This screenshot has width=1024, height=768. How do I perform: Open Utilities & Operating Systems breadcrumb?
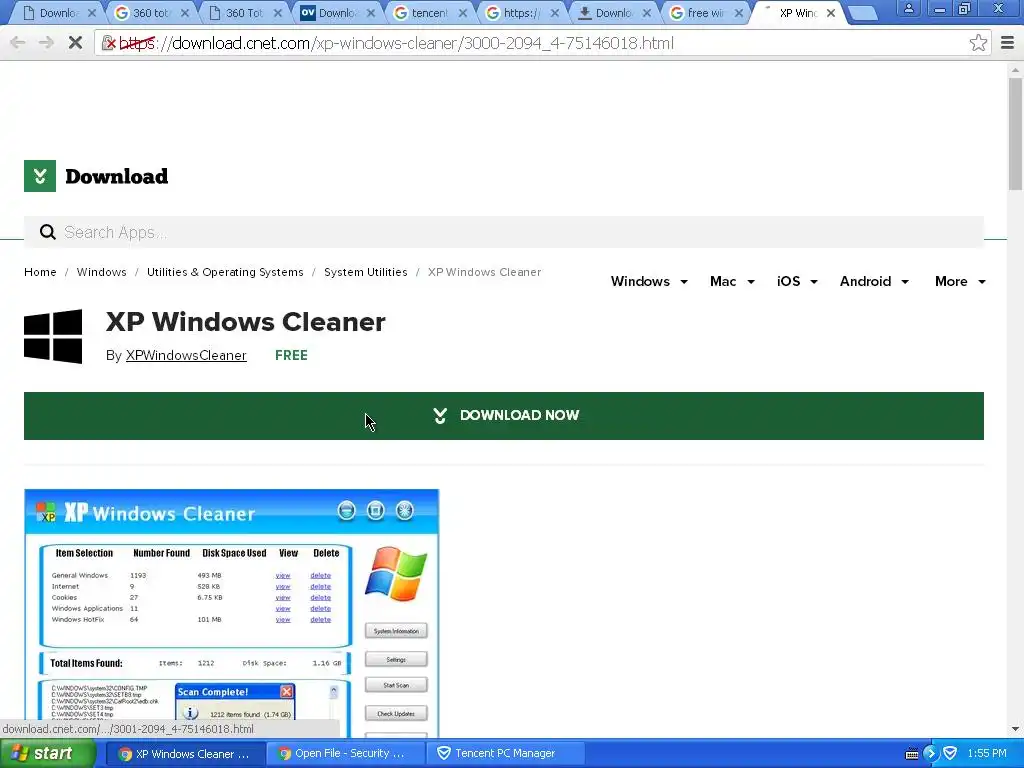[x=225, y=272]
